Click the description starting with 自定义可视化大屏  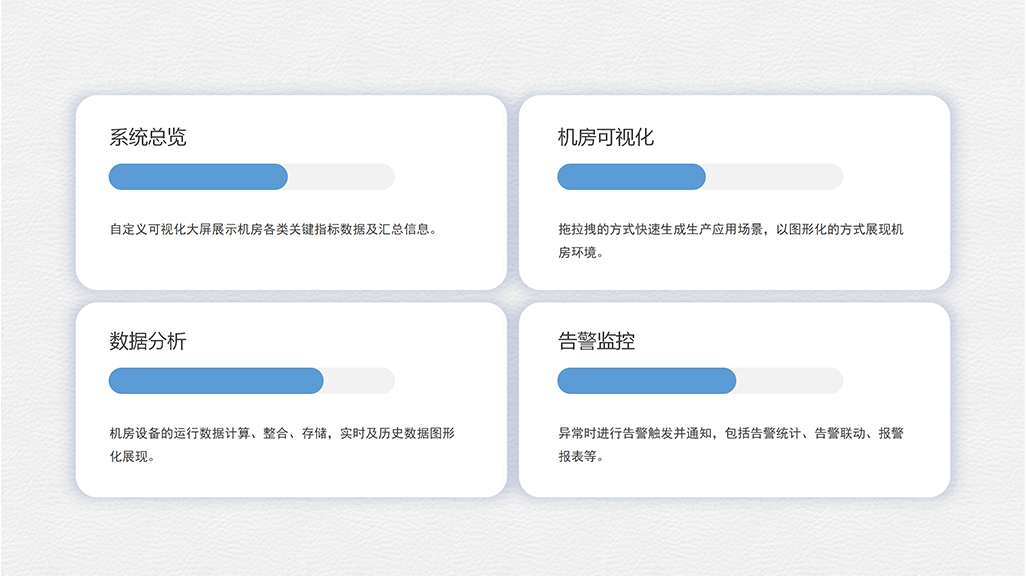pos(273,229)
